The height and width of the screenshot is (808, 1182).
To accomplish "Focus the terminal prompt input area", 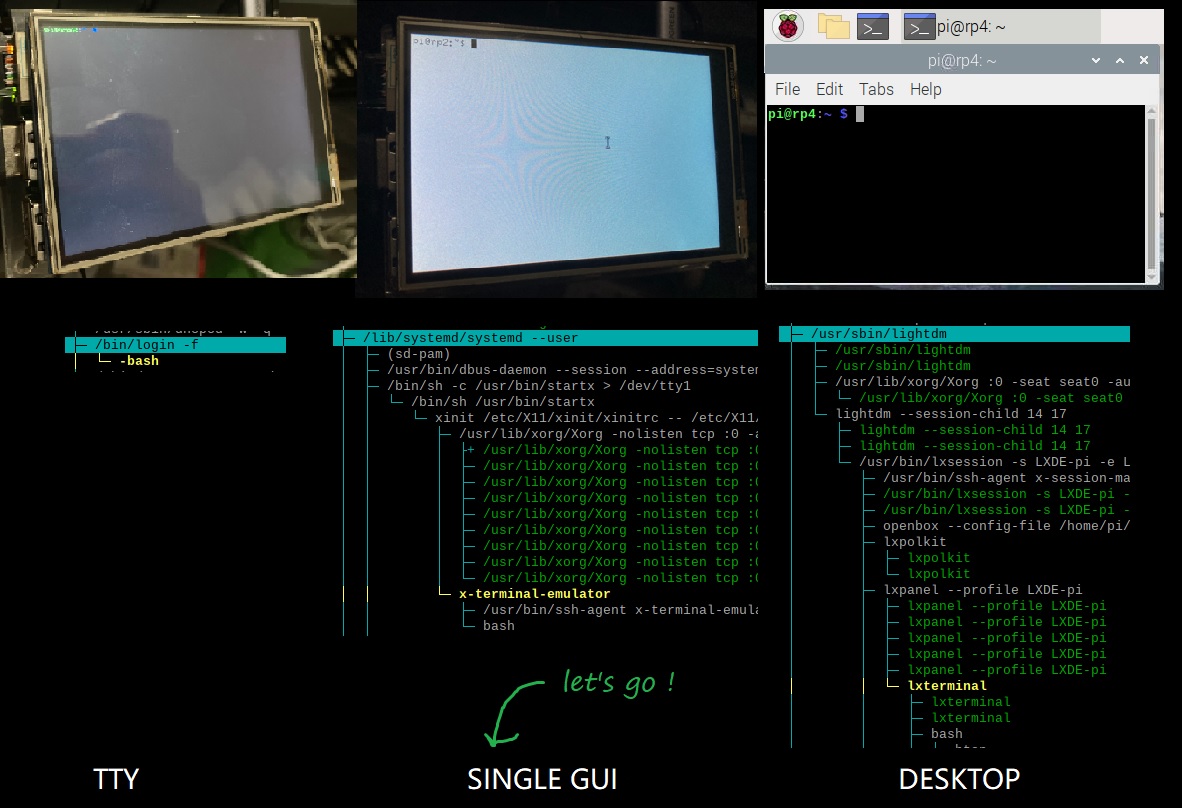I will [x=950, y=190].
